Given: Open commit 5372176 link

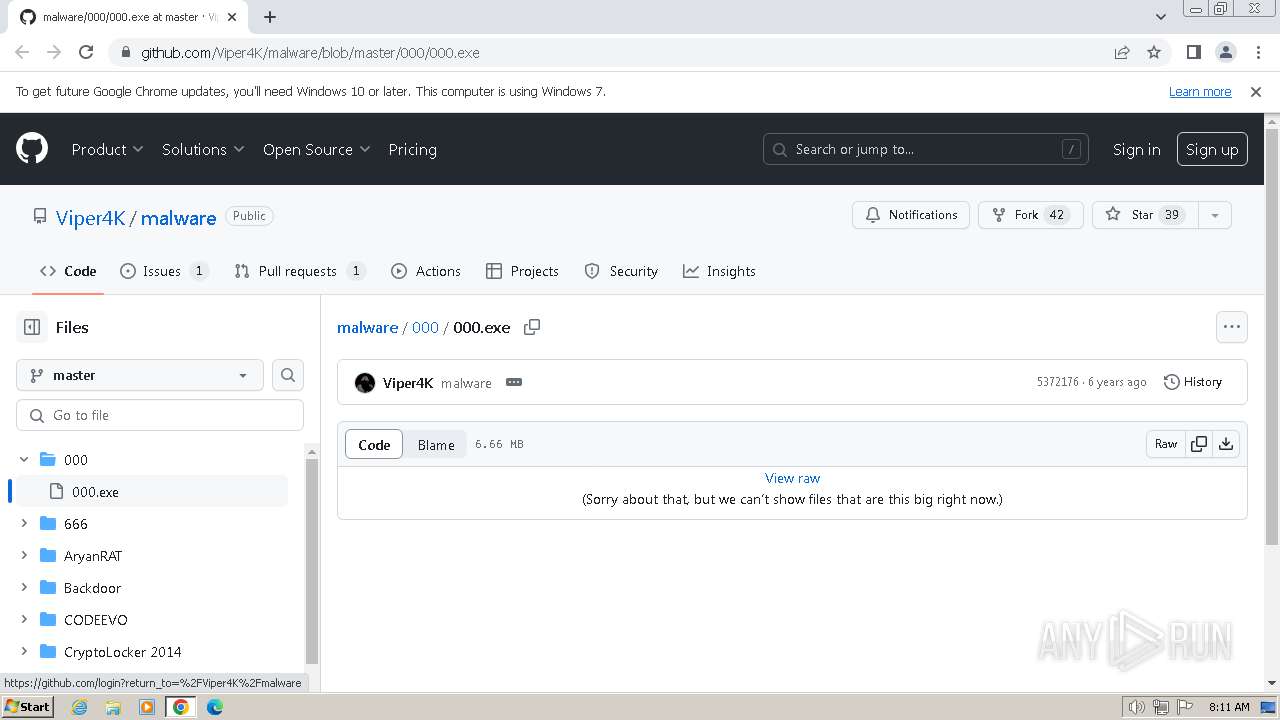Looking at the screenshot, I should tap(1058, 382).
